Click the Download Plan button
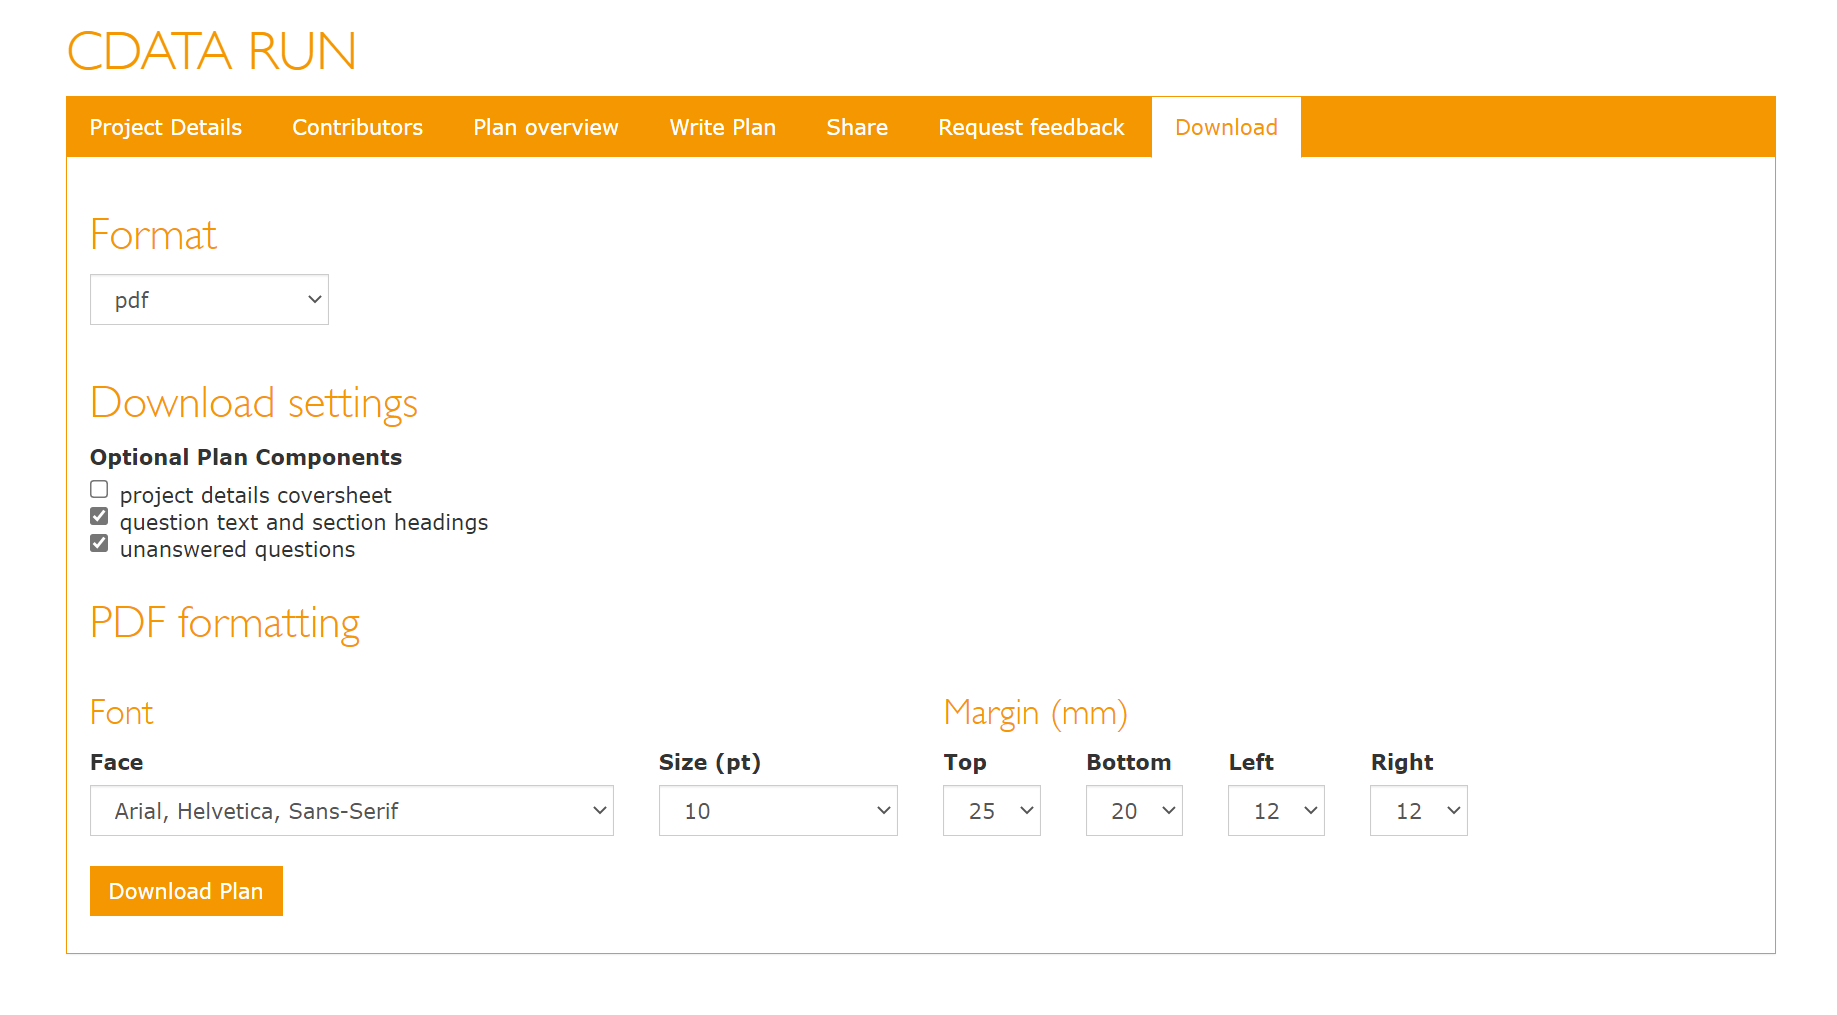This screenshot has width=1837, height=1015. [186, 891]
